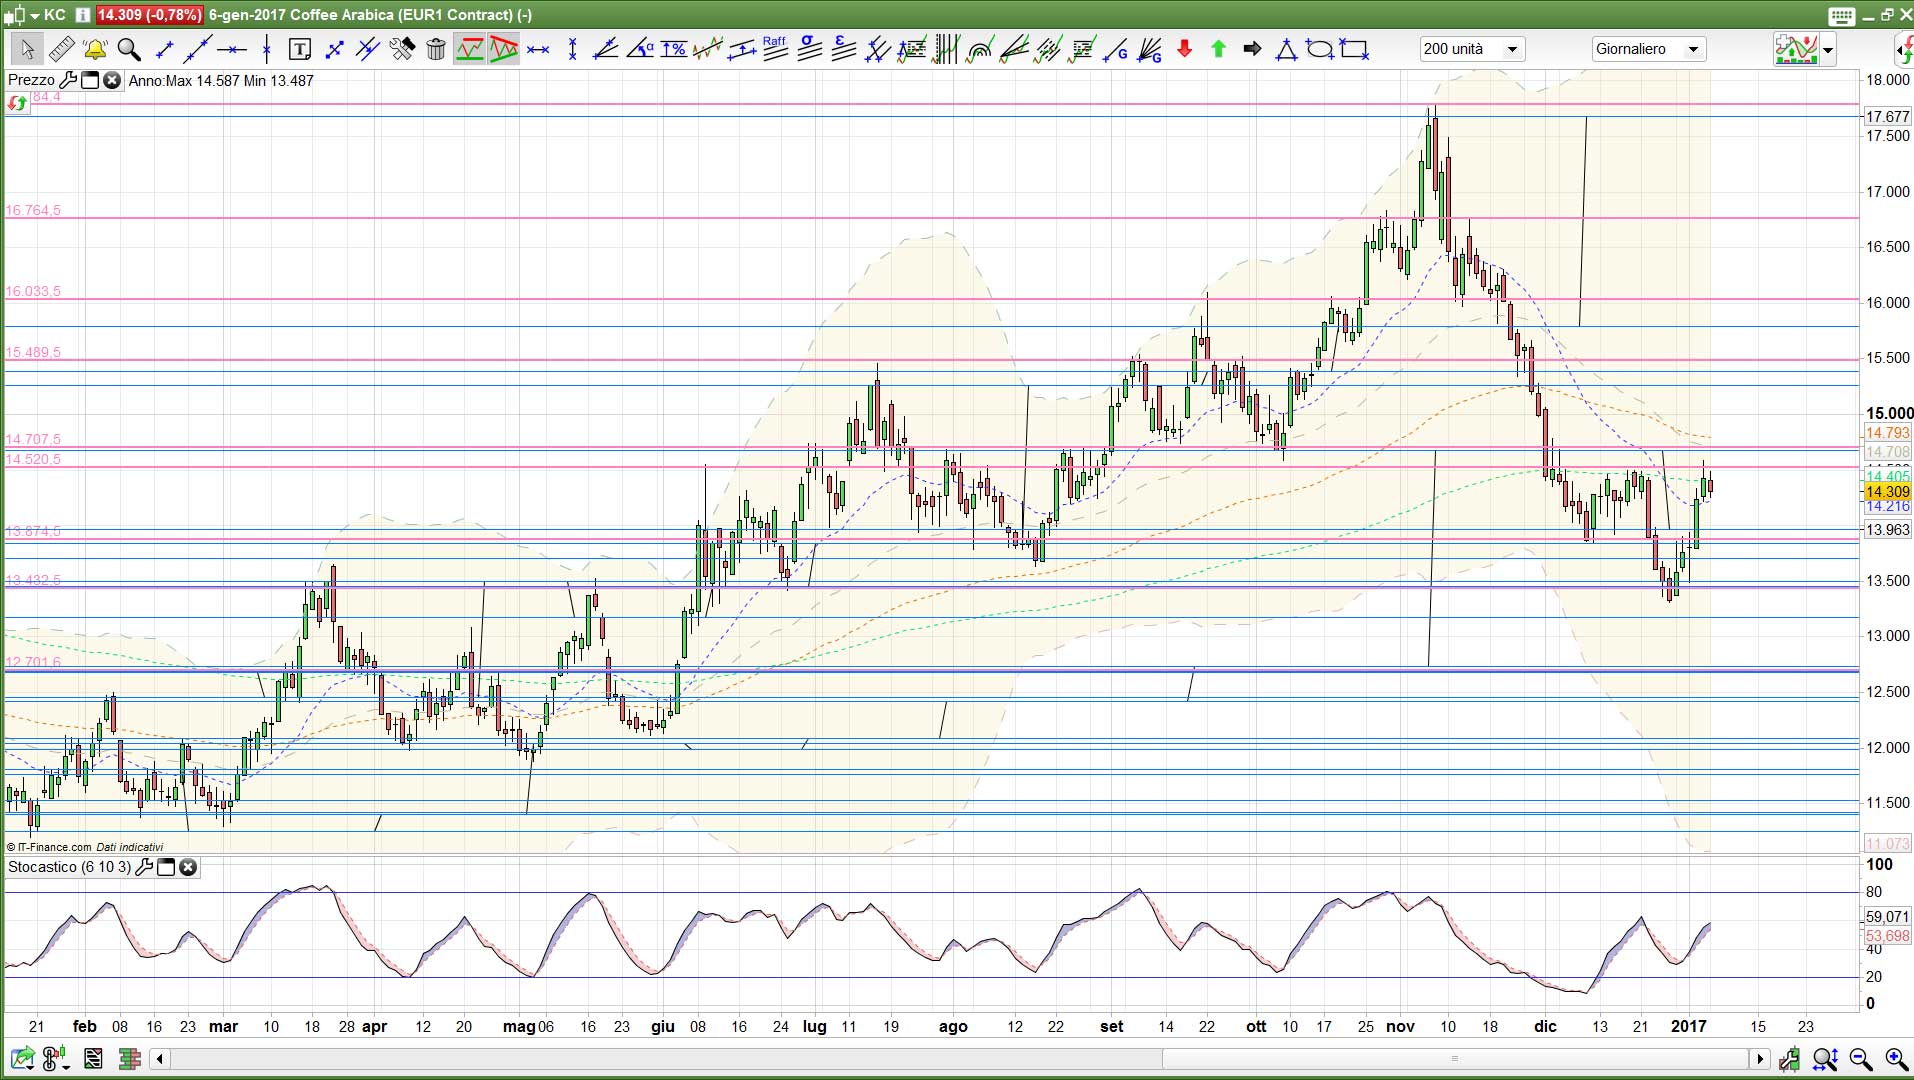Viewport: 1914px width, 1080px height.
Task: Select the vertical line tool
Action: [x=266, y=49]
